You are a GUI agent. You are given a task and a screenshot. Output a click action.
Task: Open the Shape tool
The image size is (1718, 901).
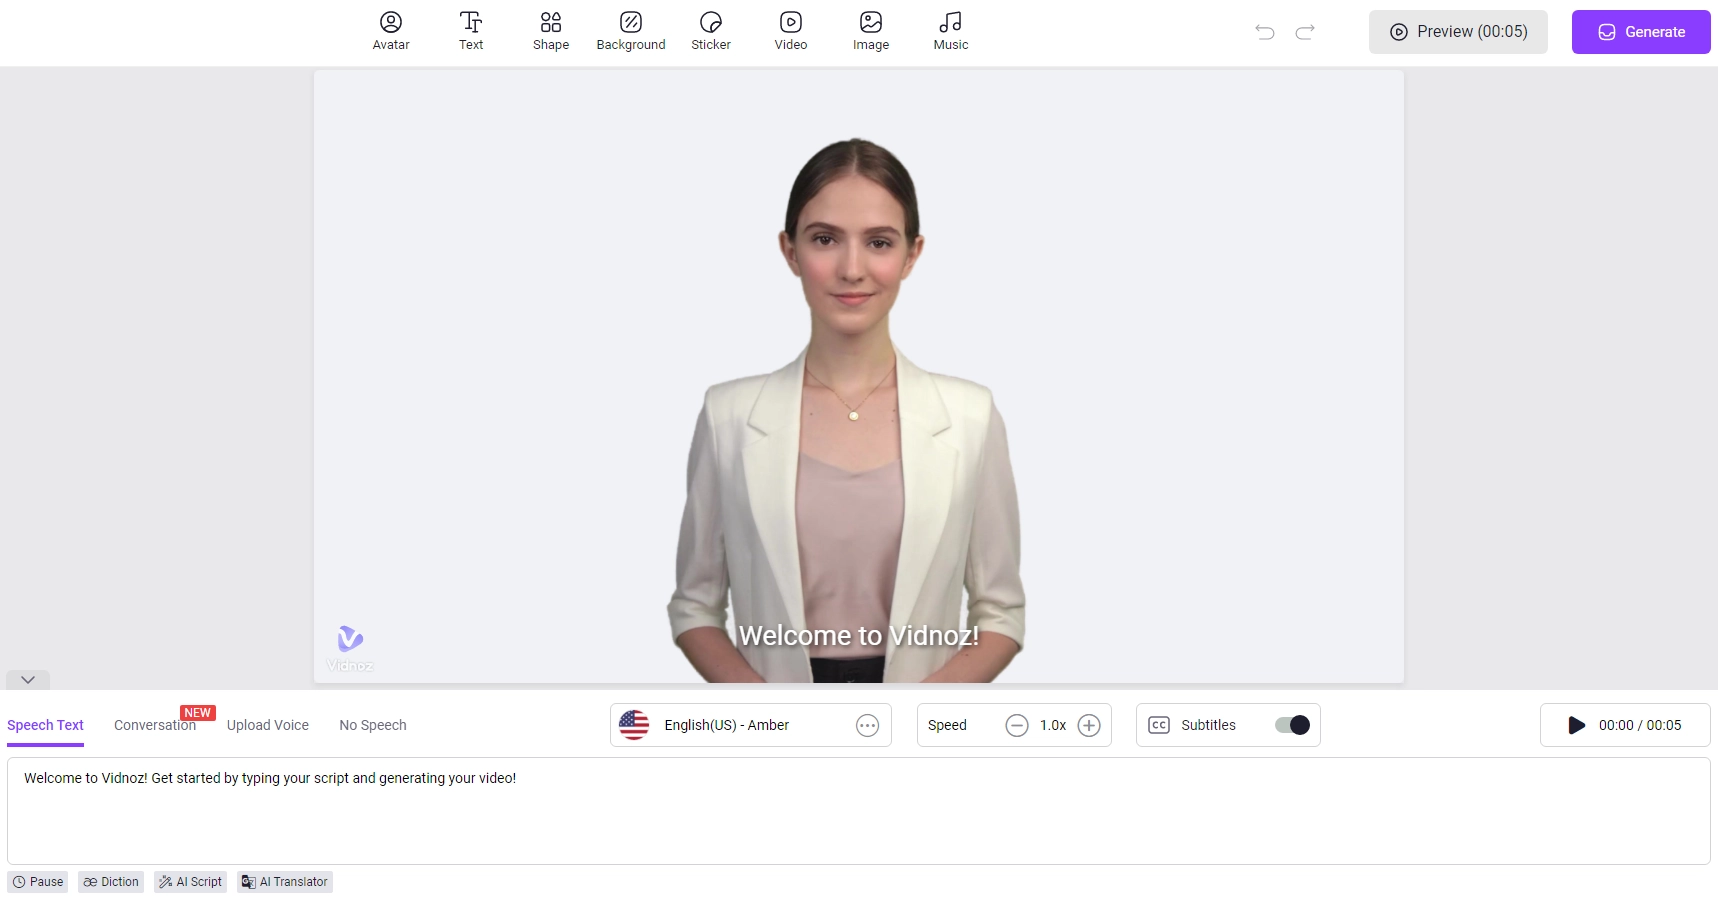click(x=550, y=31)
